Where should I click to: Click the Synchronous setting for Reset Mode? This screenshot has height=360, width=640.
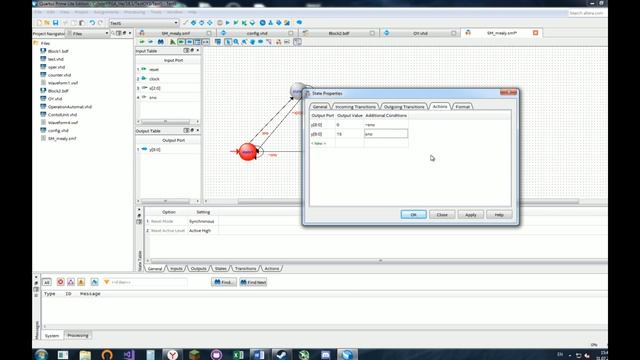(x=202, y=221)
